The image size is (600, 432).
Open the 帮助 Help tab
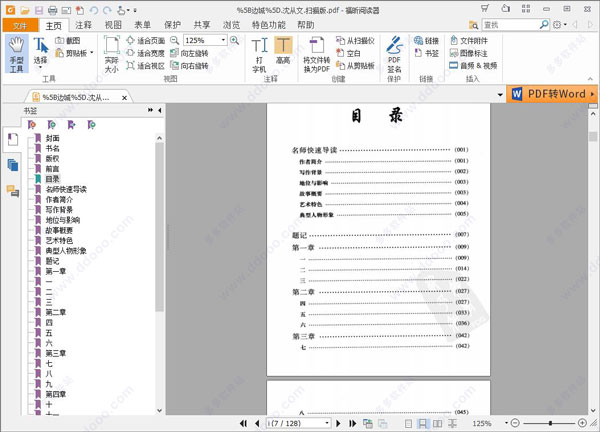(x=306, y=25)
